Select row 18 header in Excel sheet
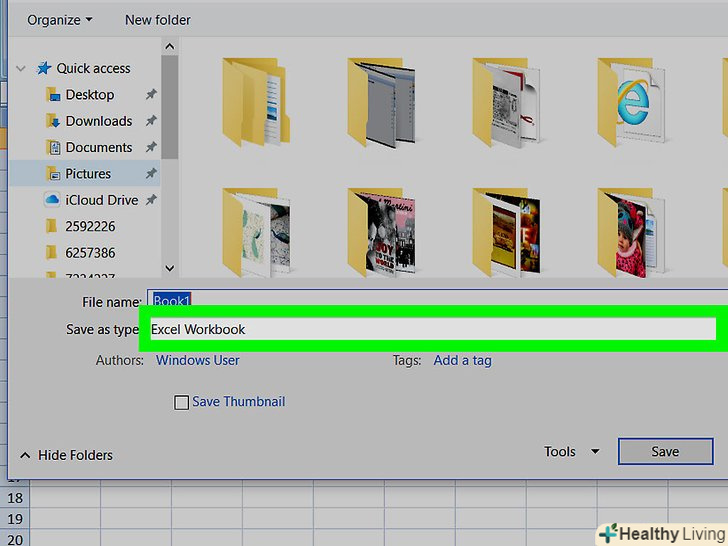Screen dimensions: 728x546 [x=15, y=498]
